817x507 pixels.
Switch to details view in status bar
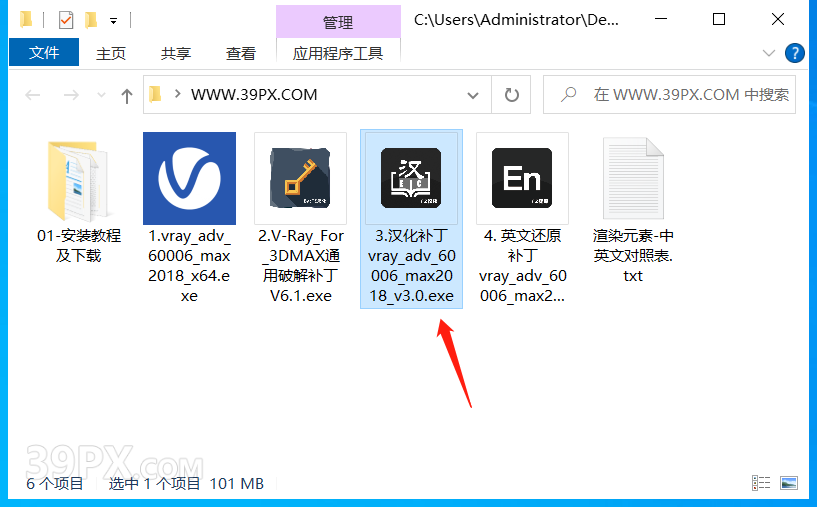tap(761, 483)
